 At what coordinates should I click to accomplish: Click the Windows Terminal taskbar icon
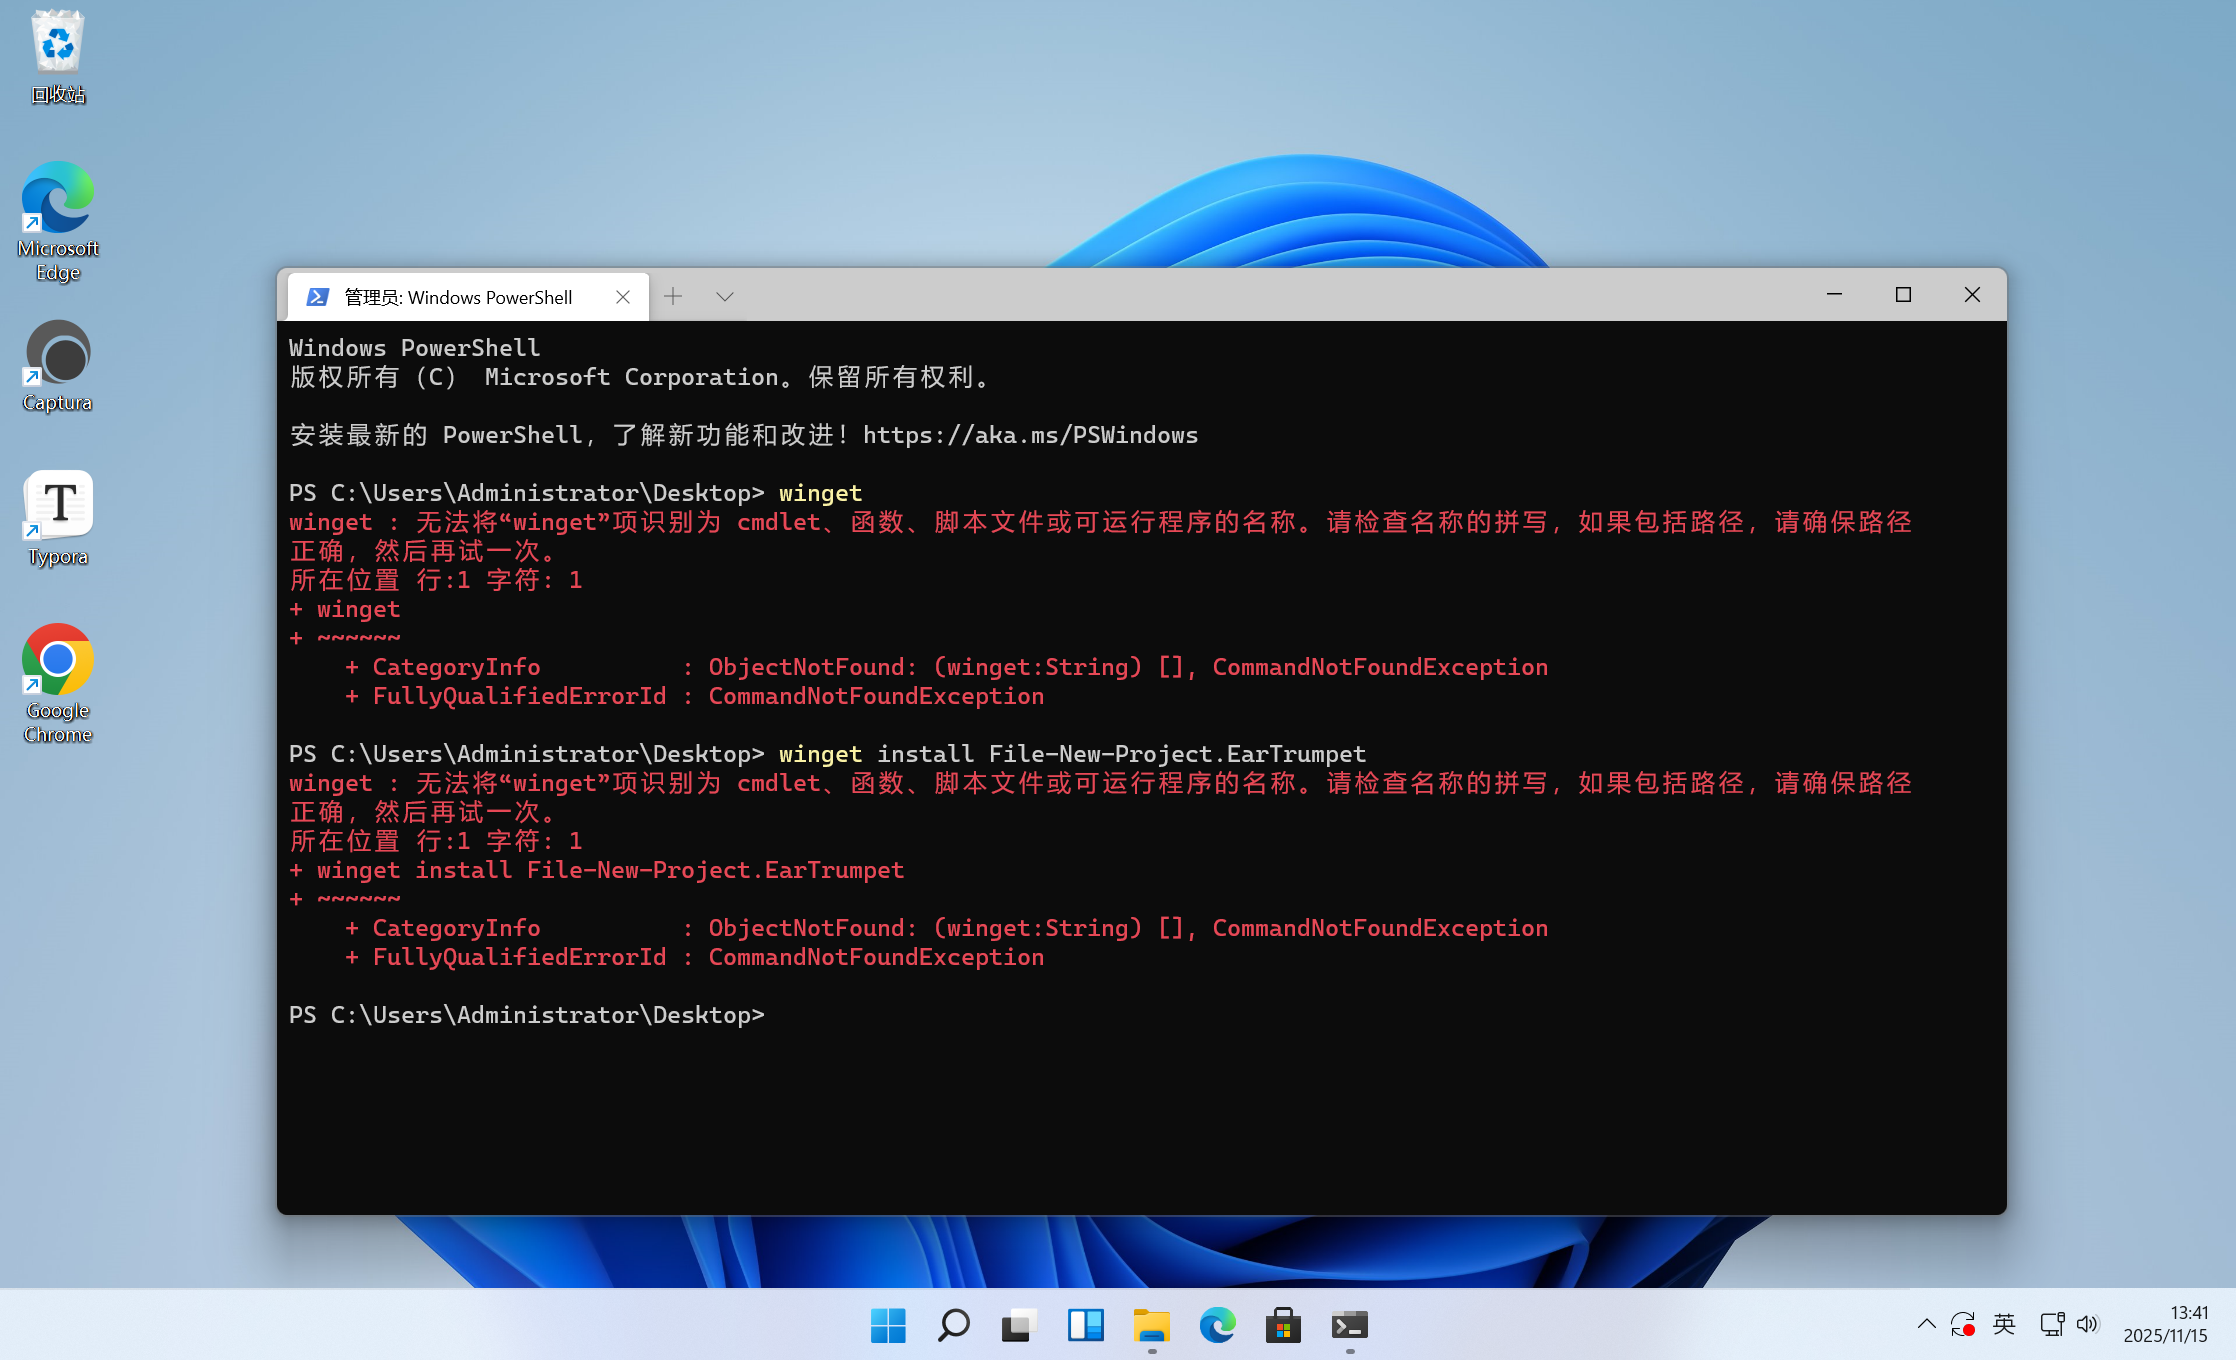[1349, 1326]
